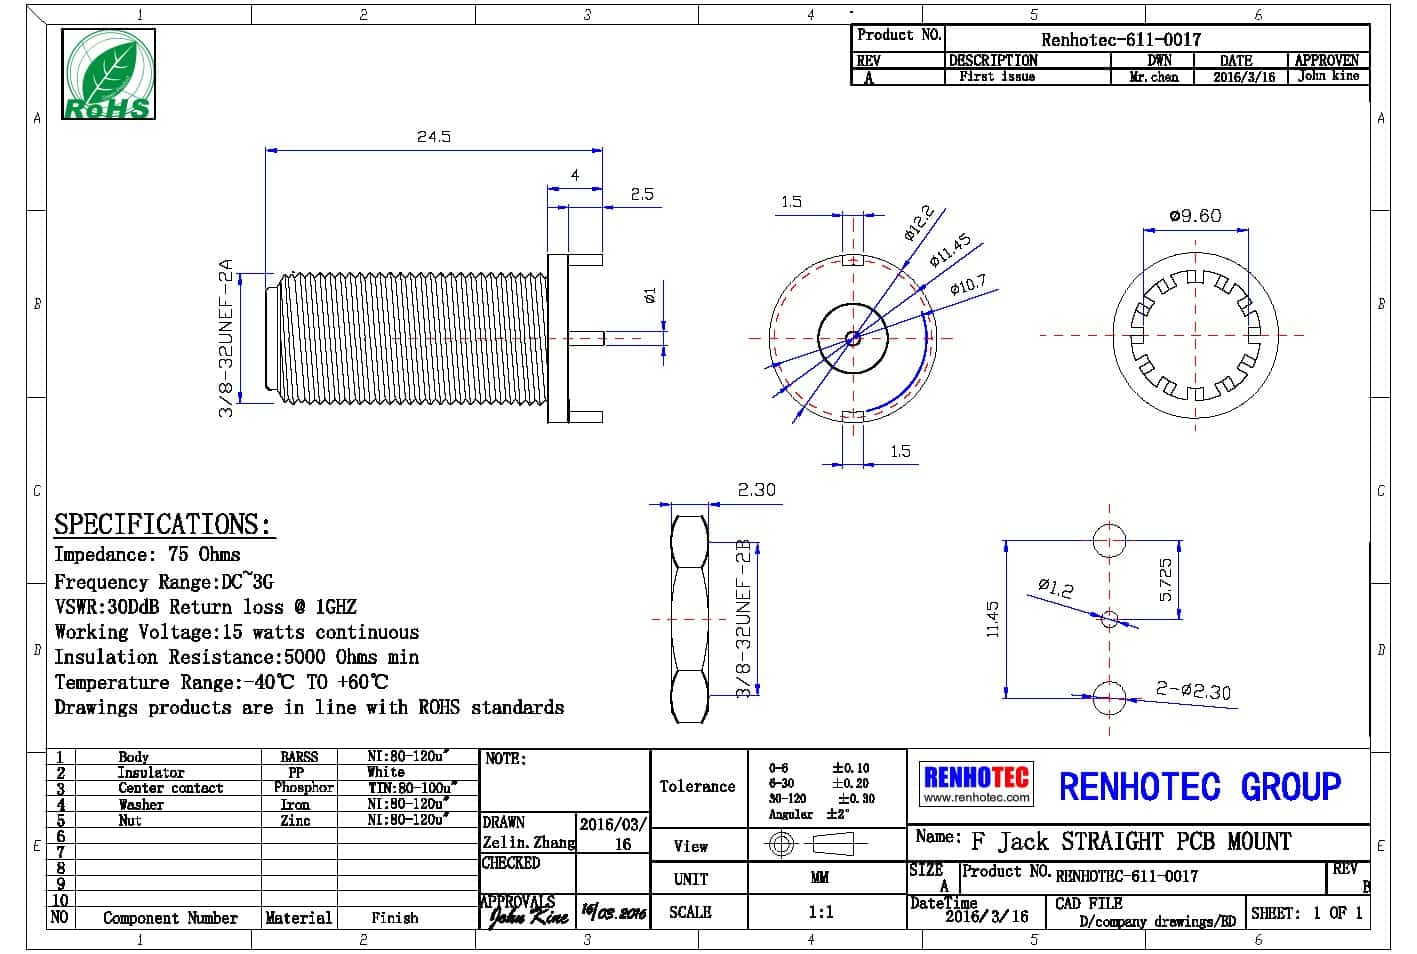Select the SPECIFICATIONS heading
The image size is (1417, 954).
tap(162, 524)
